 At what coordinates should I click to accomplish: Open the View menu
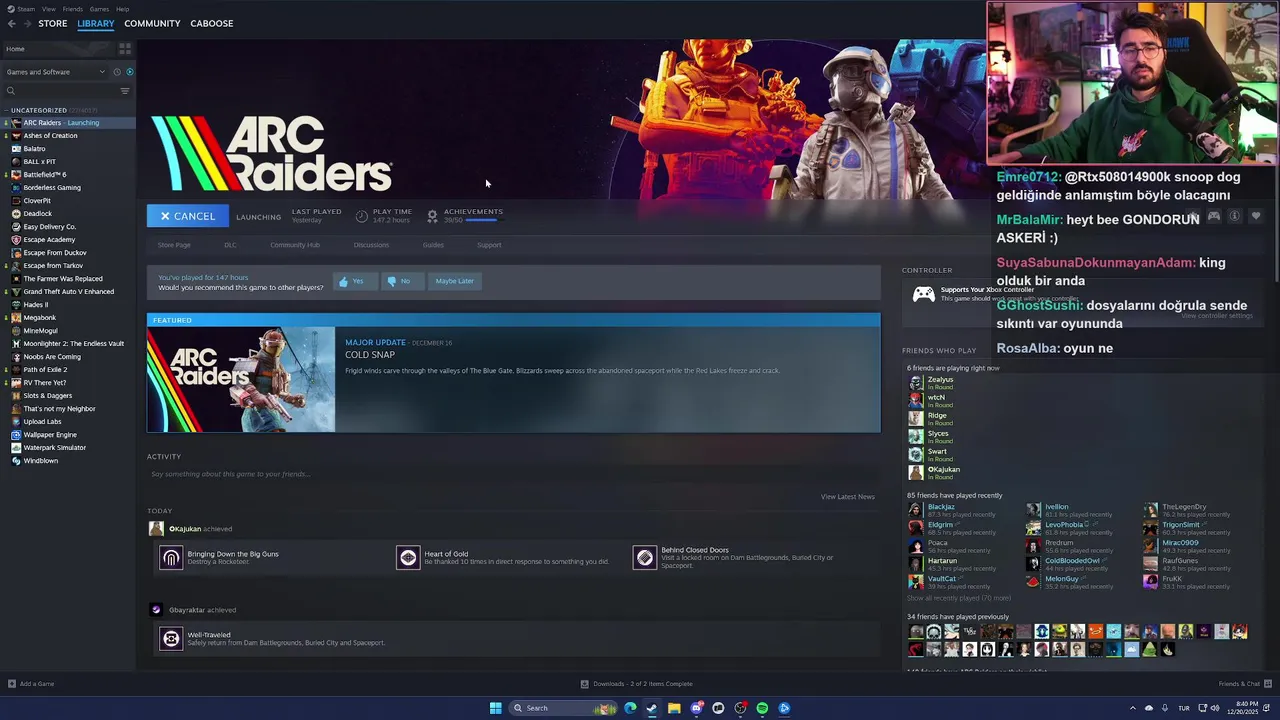[x=48, y=9]
